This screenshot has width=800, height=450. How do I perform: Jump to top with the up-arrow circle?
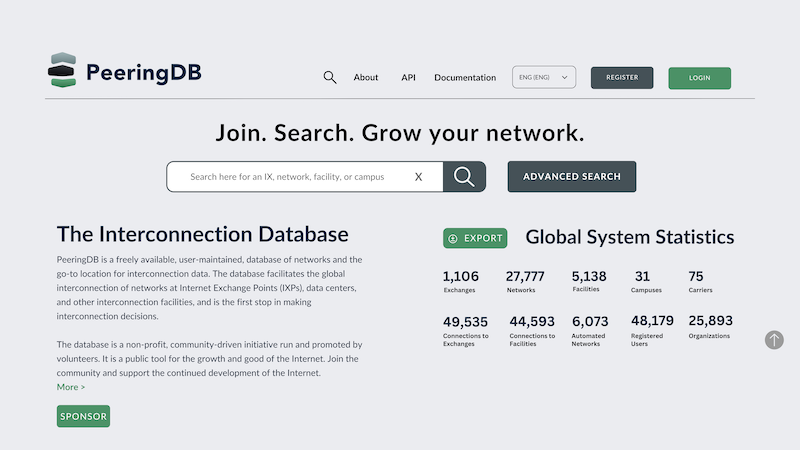(774, 340)
